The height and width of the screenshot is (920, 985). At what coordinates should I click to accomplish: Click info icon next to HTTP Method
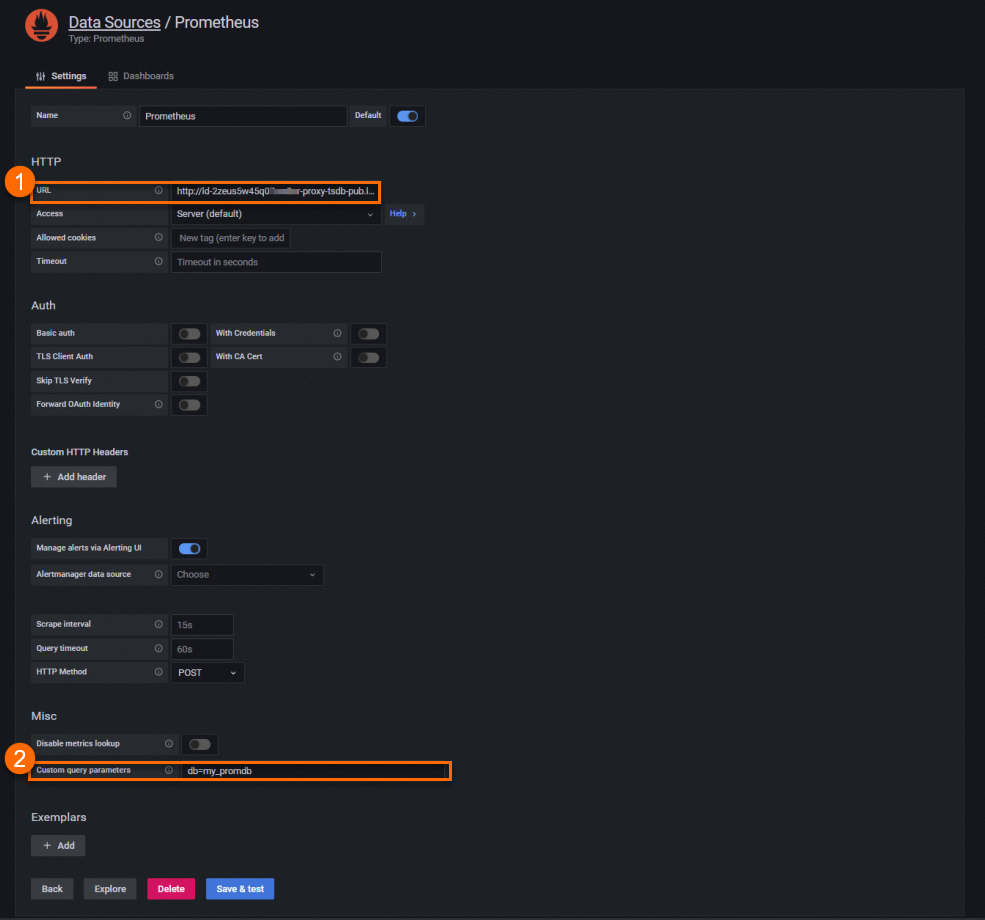pyautogui.click(x=158, y=672)
